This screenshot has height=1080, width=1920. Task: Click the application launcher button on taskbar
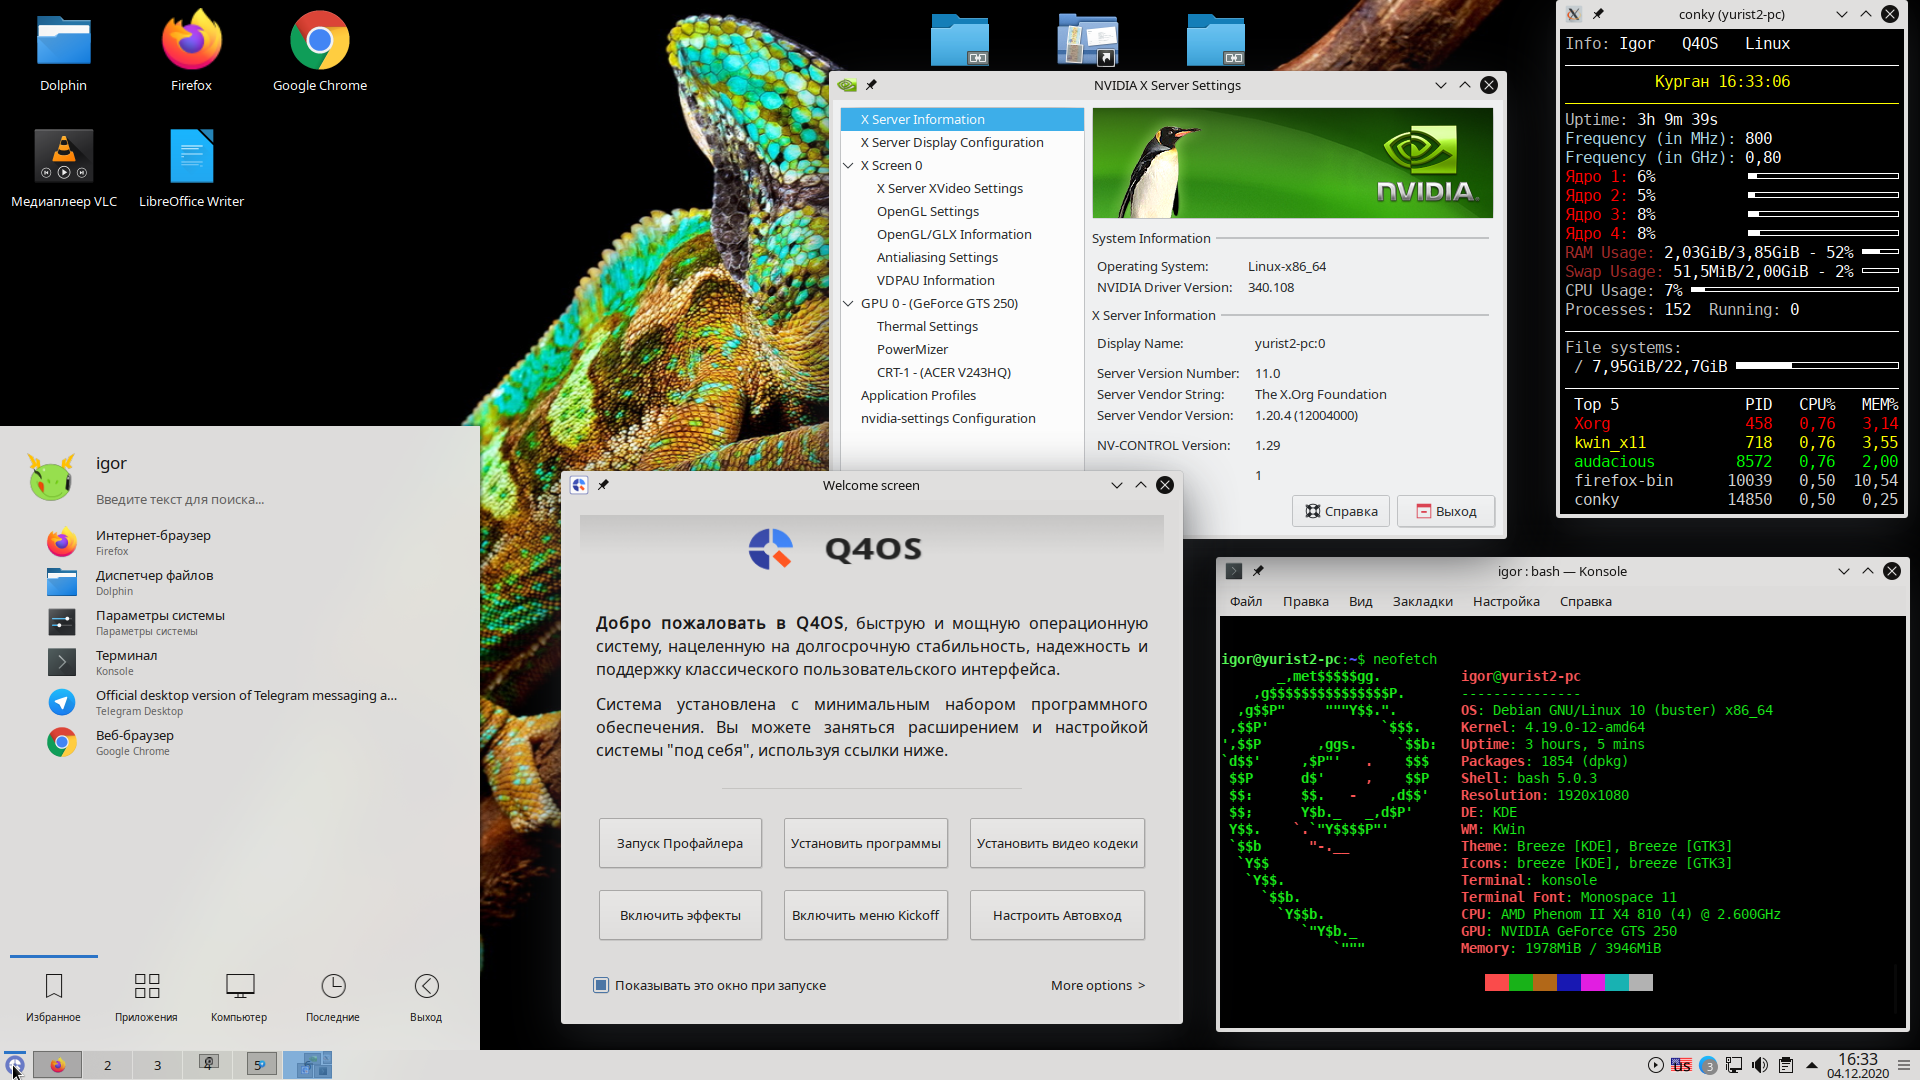(14, 1065)
